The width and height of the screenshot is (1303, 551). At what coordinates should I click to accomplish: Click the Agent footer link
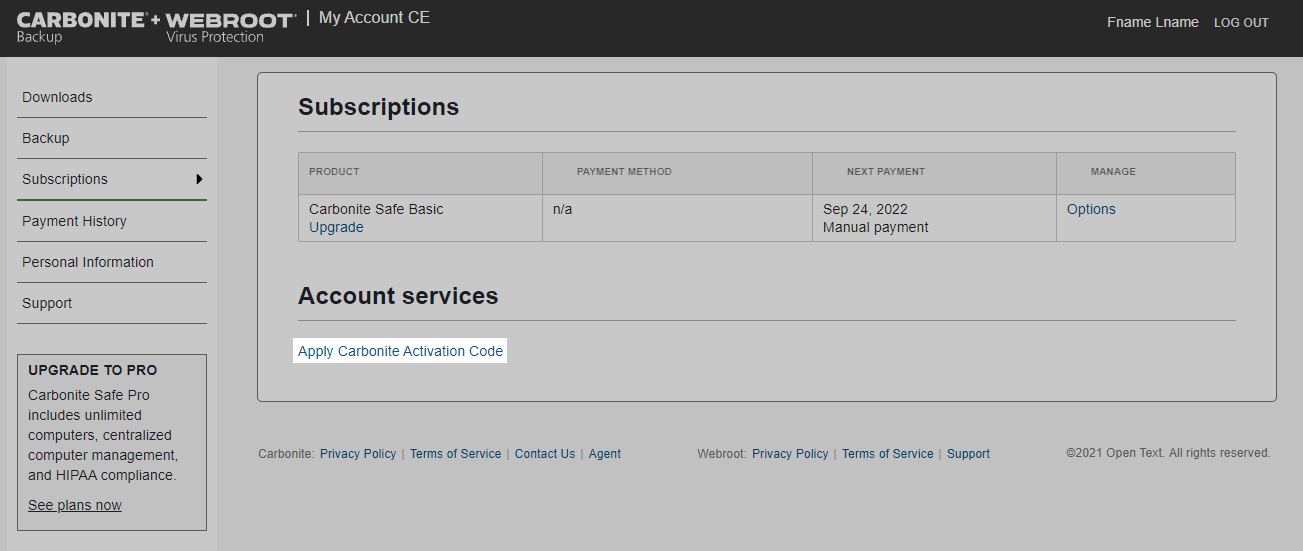coord(605,454)
